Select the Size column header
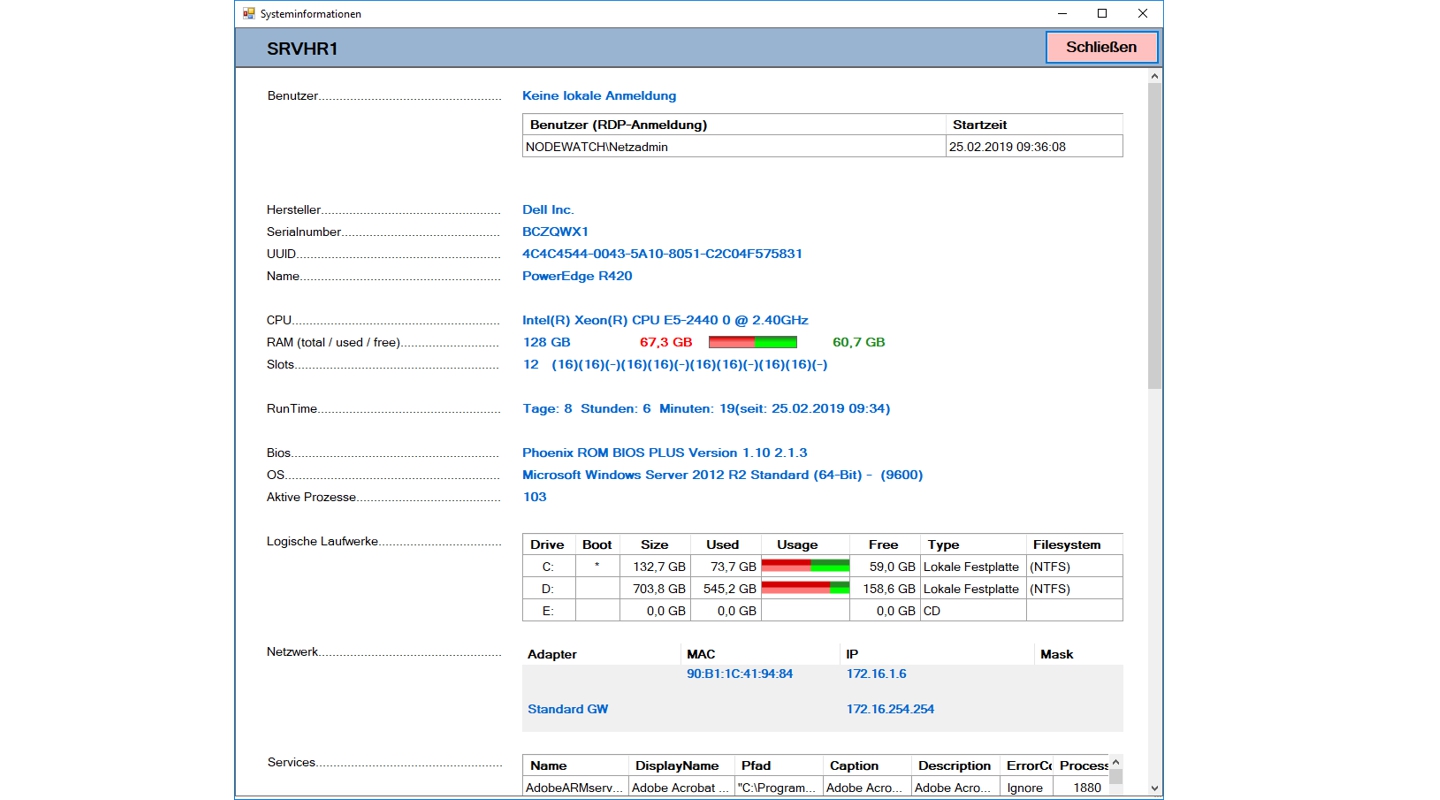This screenshot has width=1440, height=800. click(654, 545)
